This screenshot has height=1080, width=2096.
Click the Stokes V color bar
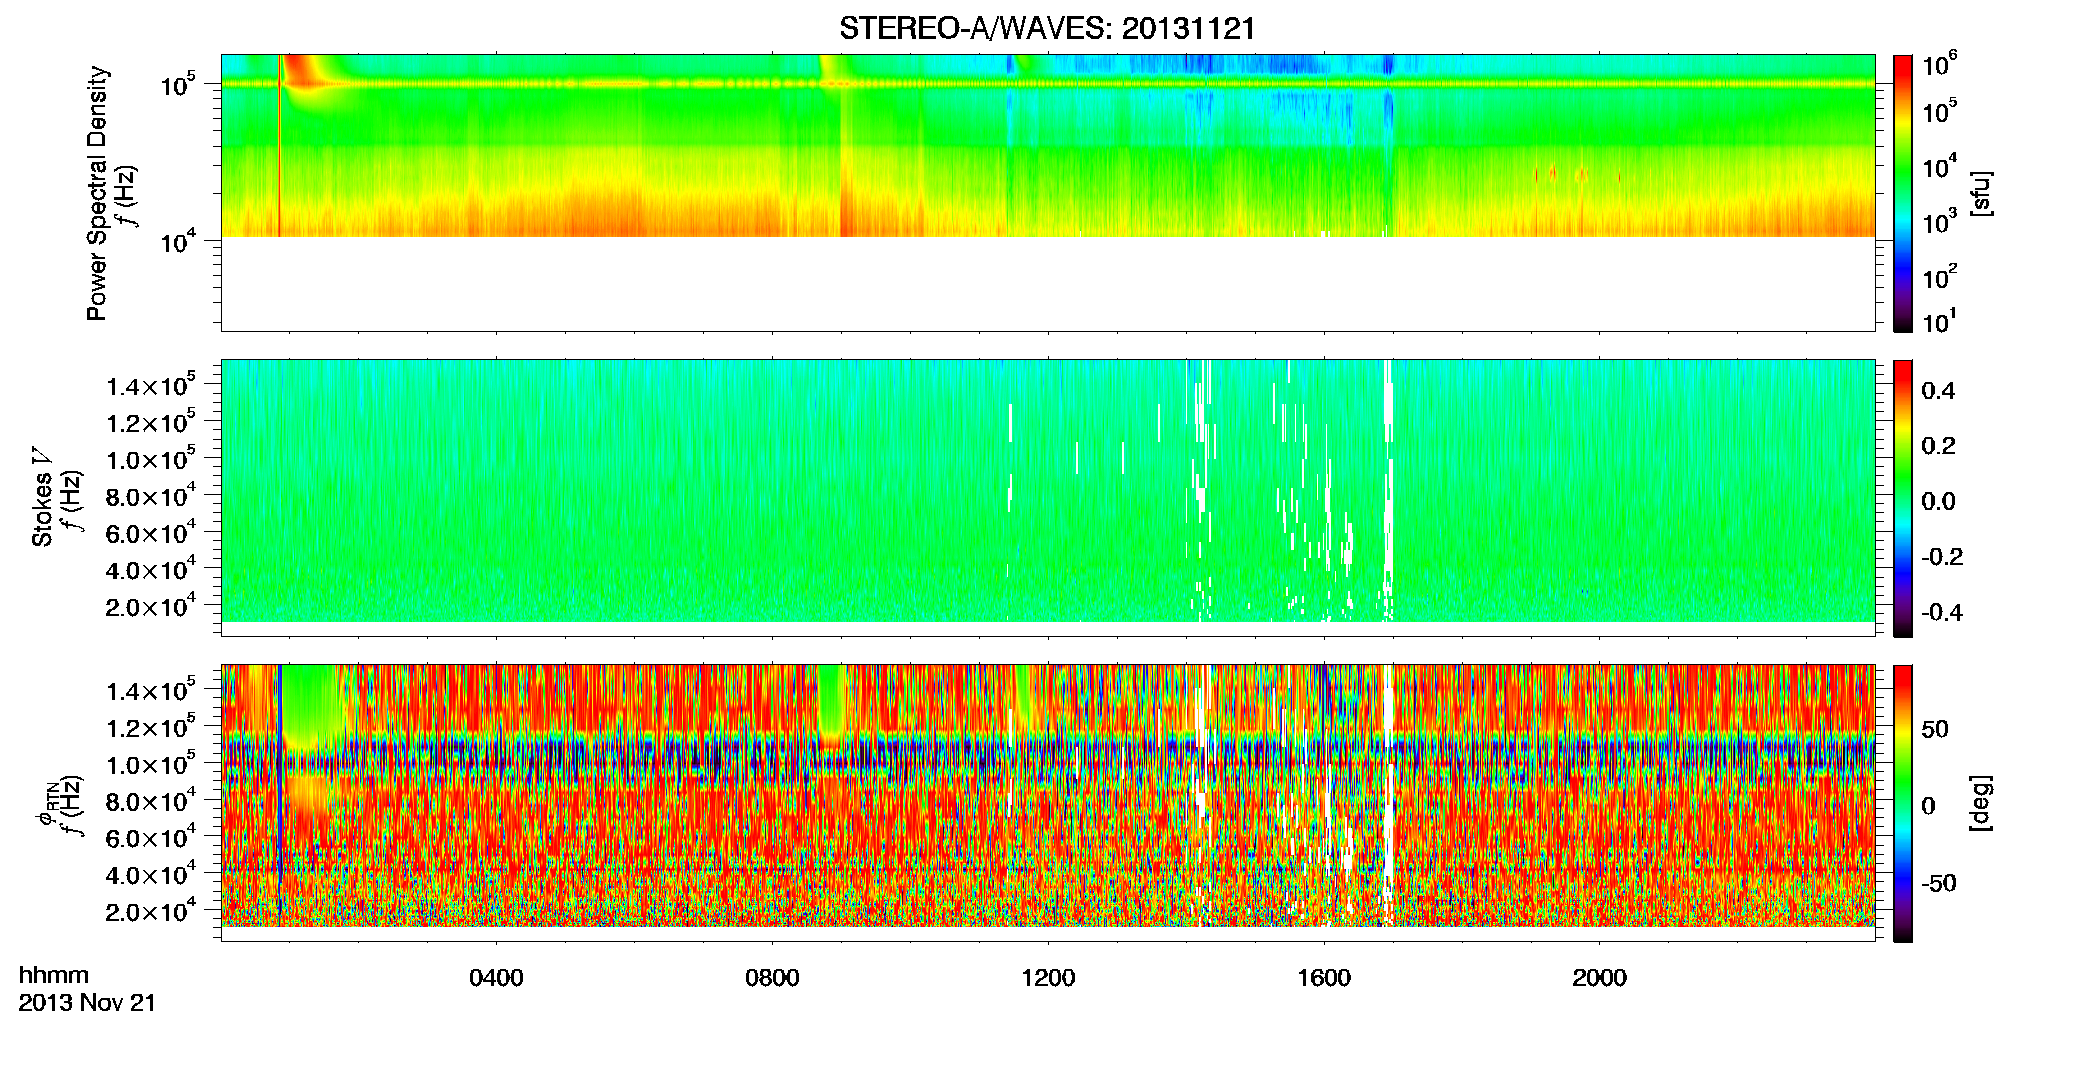click(x=1902, y=498)
